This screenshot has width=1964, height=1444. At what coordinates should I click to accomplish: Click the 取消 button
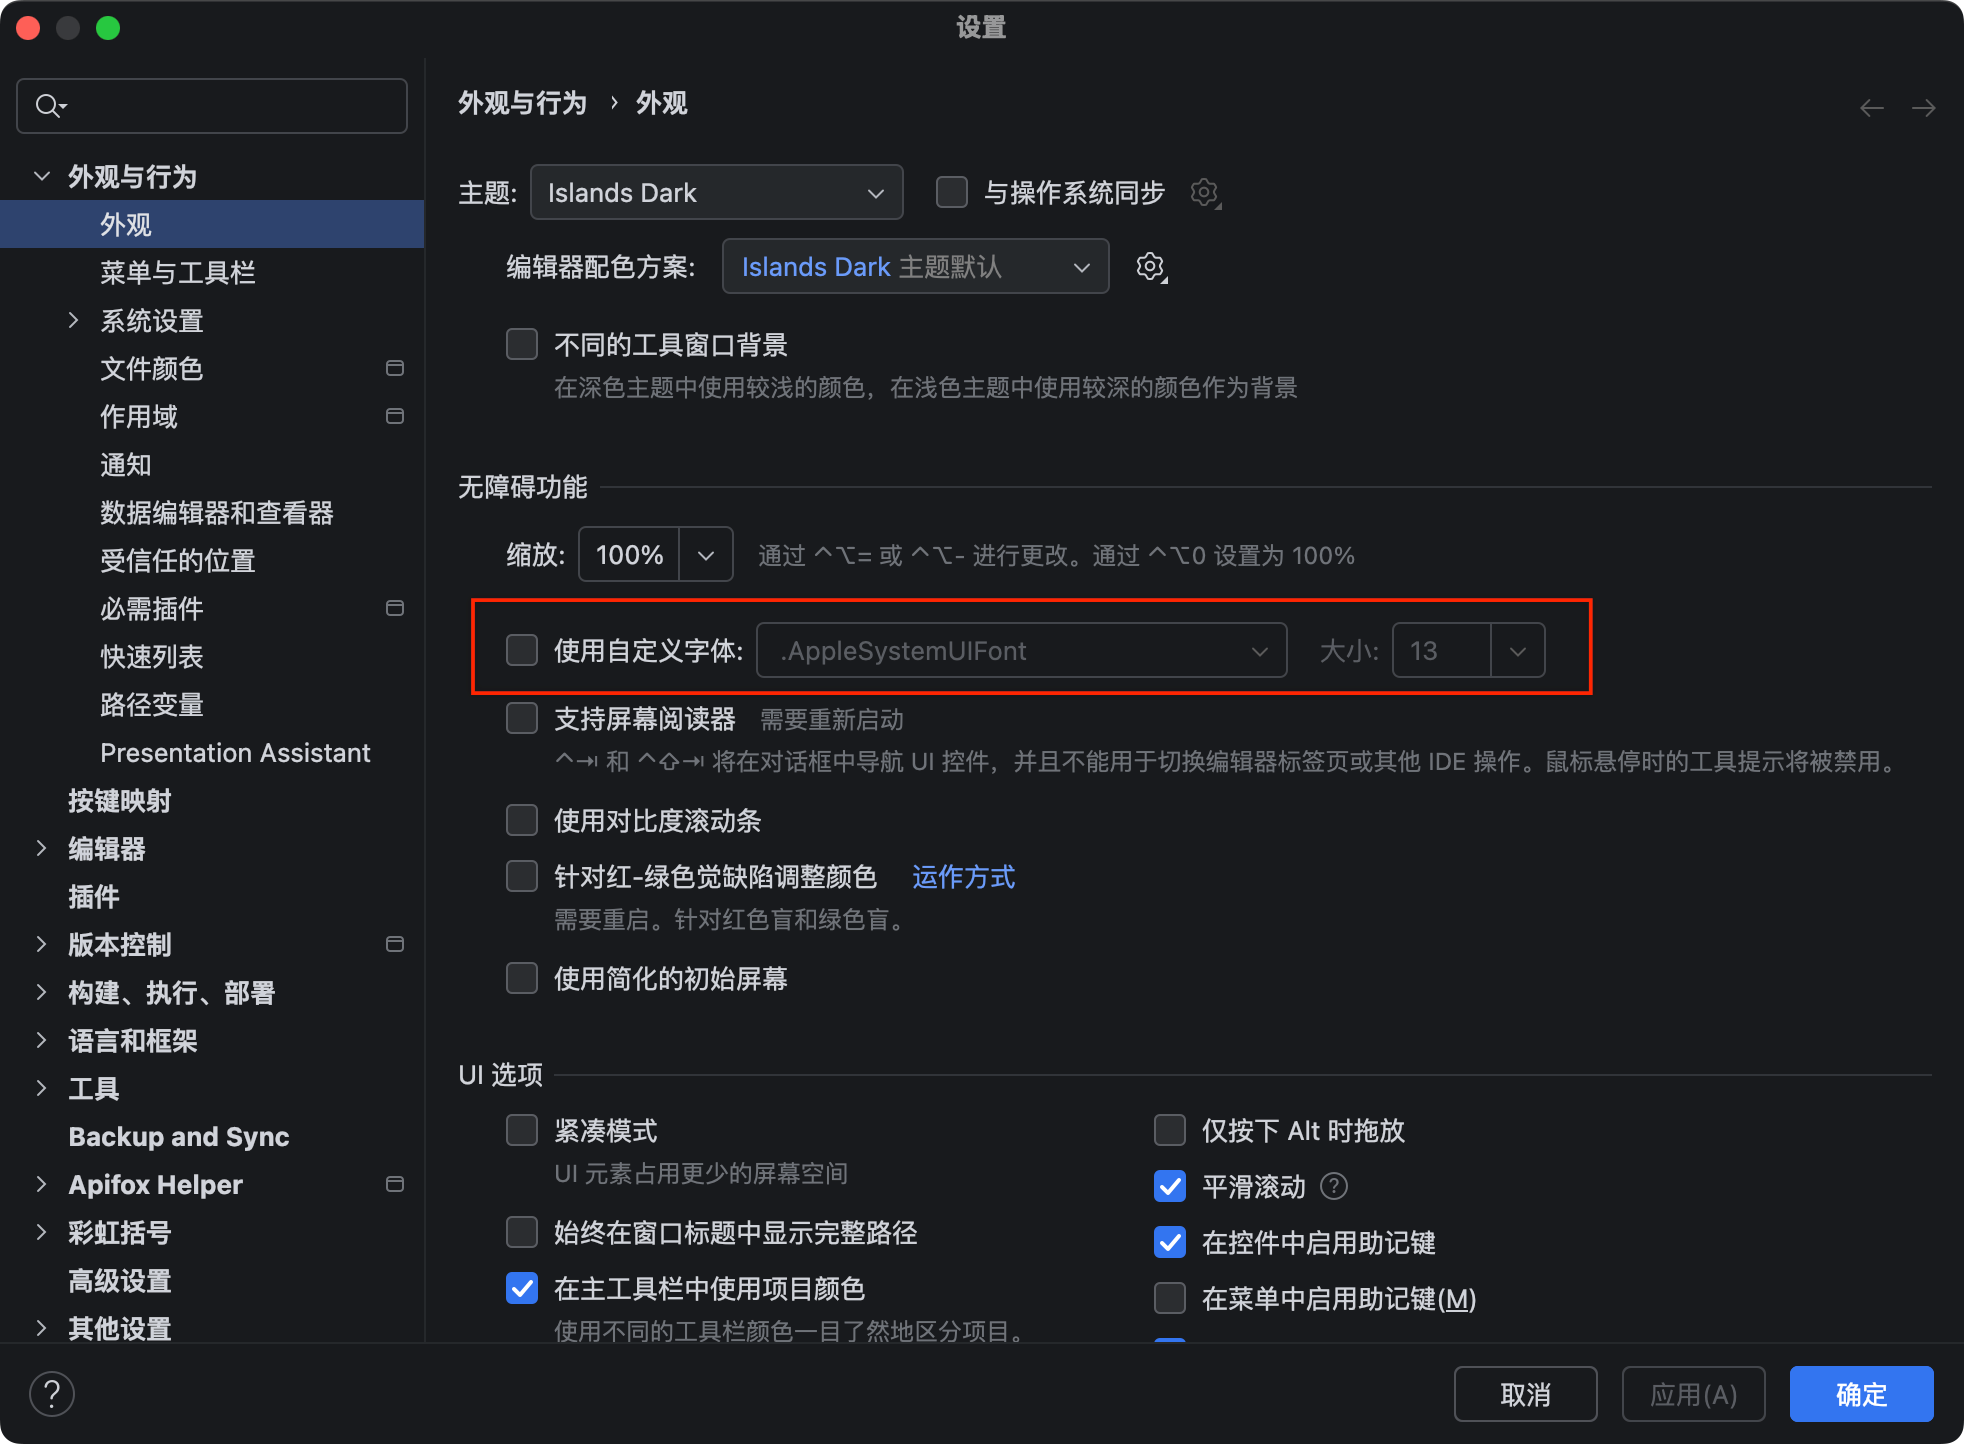1524,1394
